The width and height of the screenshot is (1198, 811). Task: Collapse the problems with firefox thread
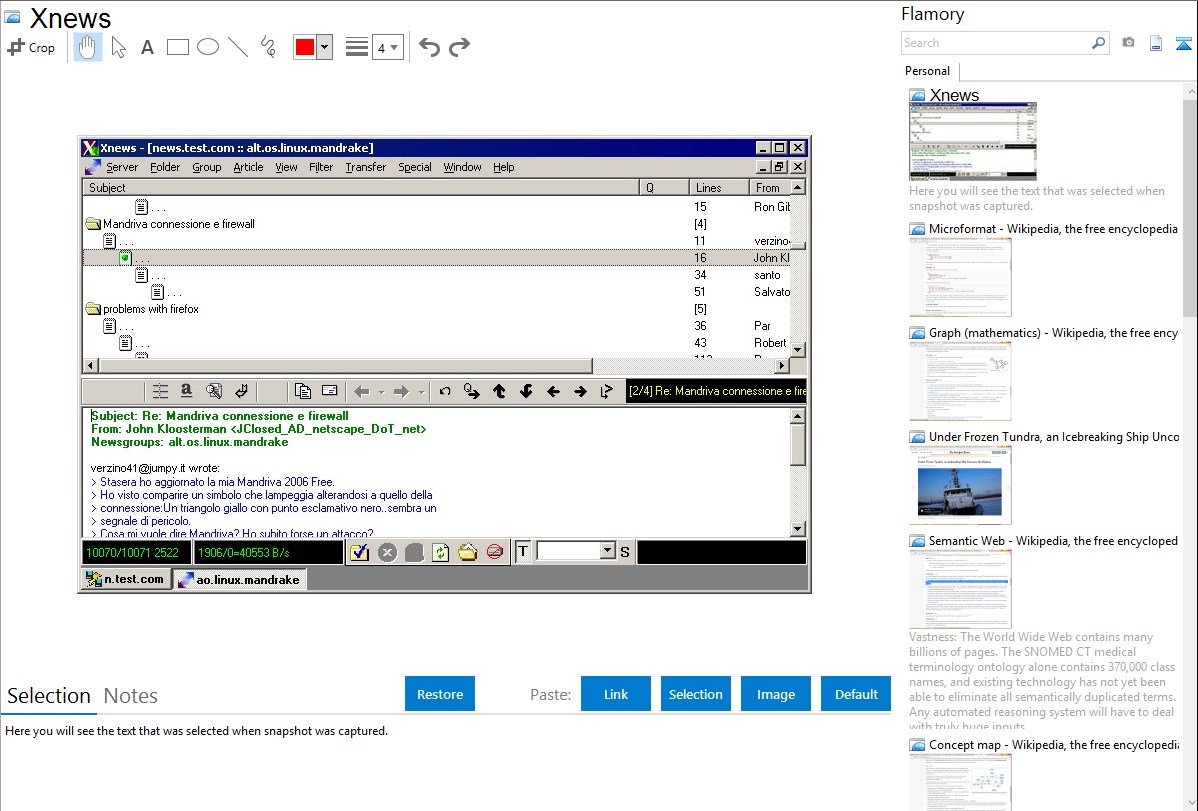[x=93, y=309]
